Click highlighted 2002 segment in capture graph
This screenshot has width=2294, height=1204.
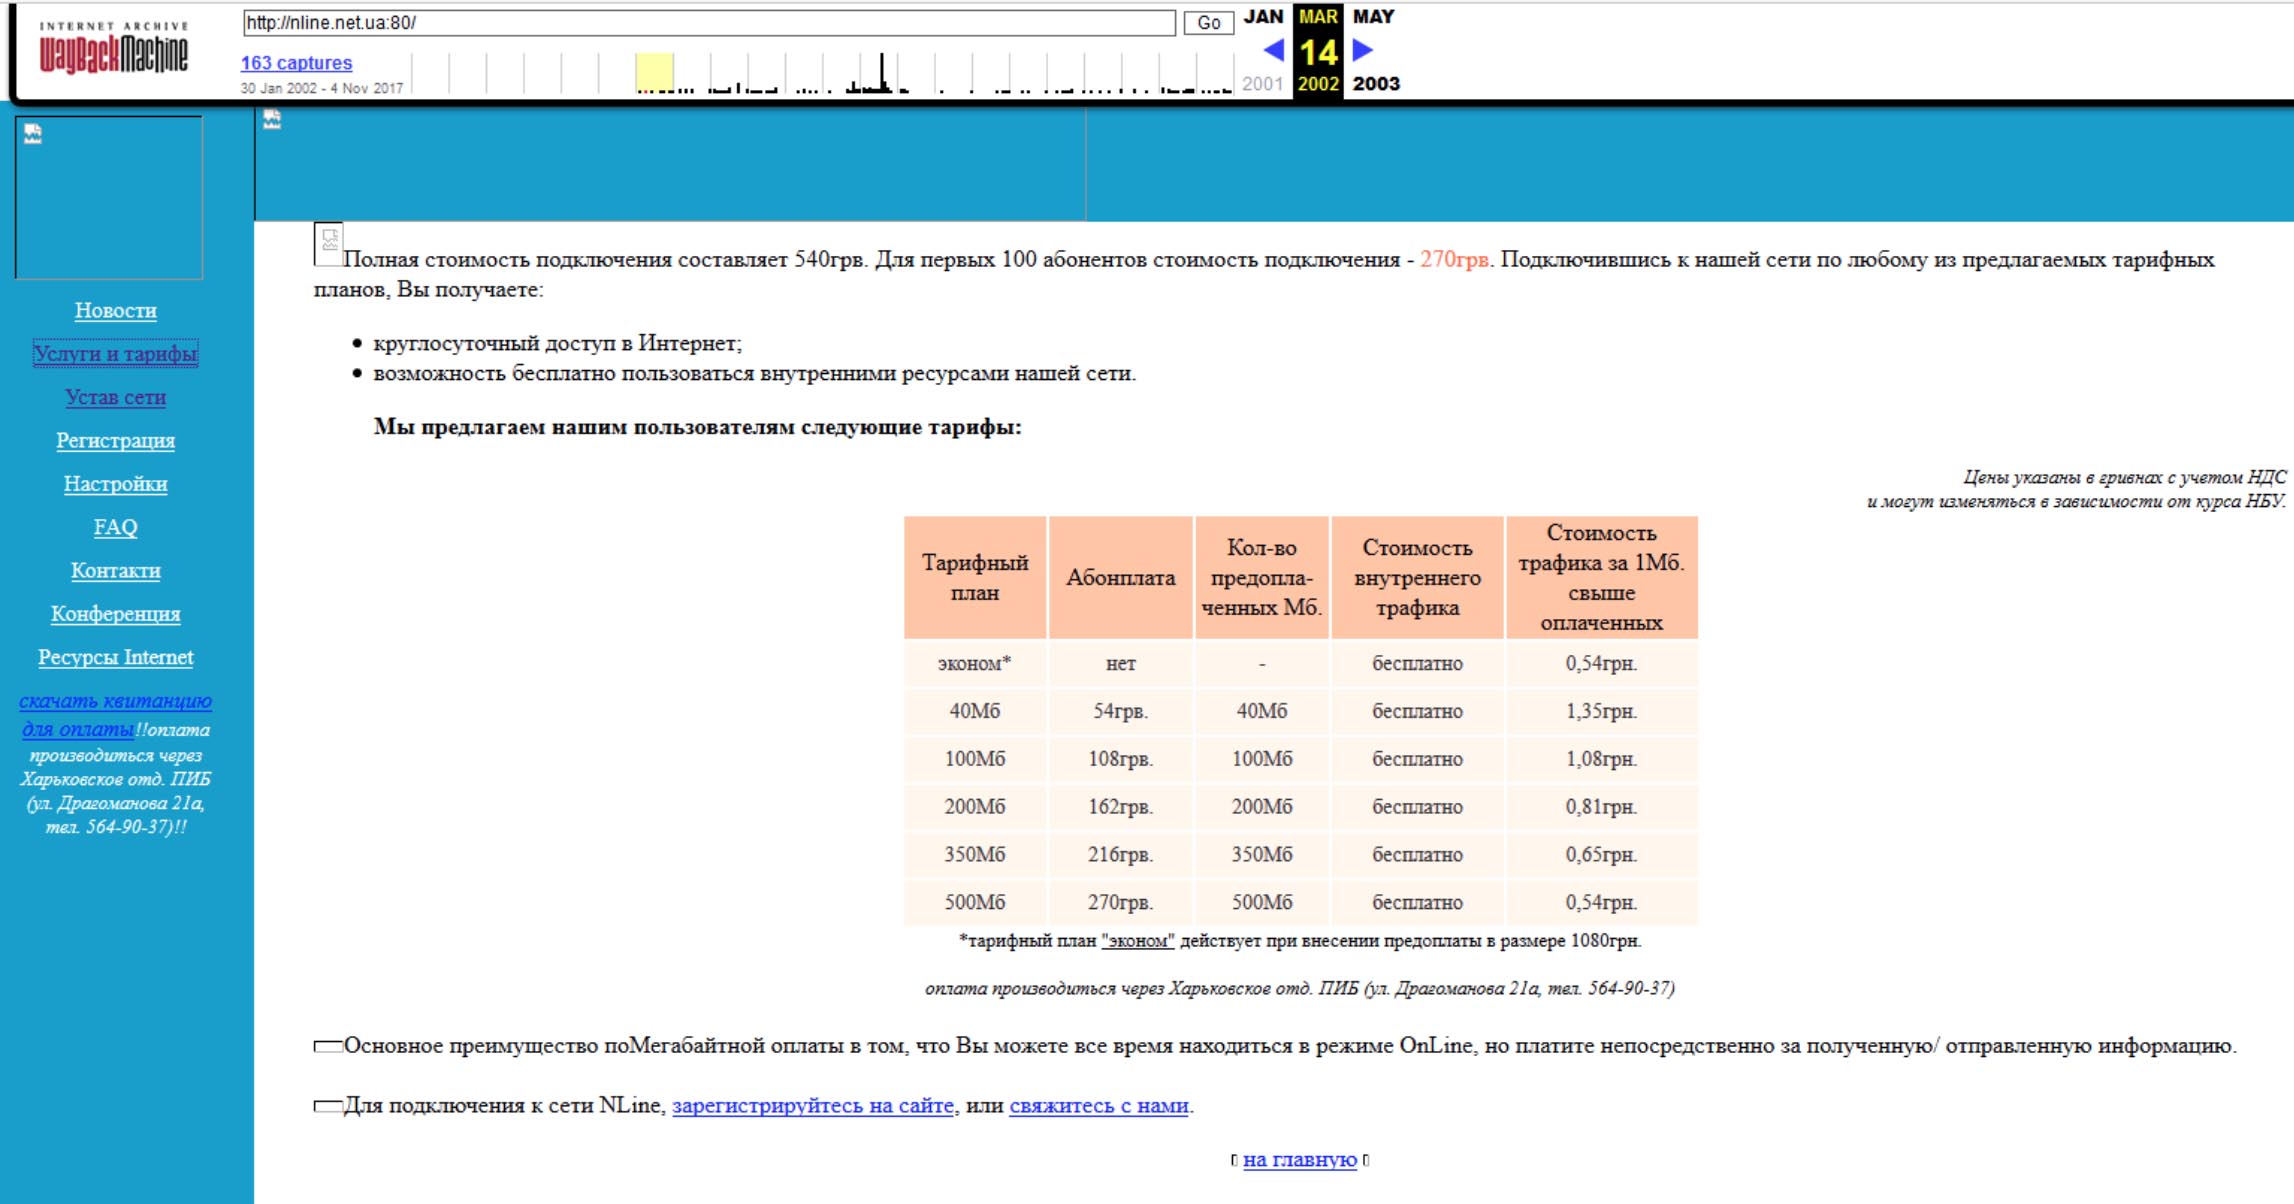click(654, 73)
